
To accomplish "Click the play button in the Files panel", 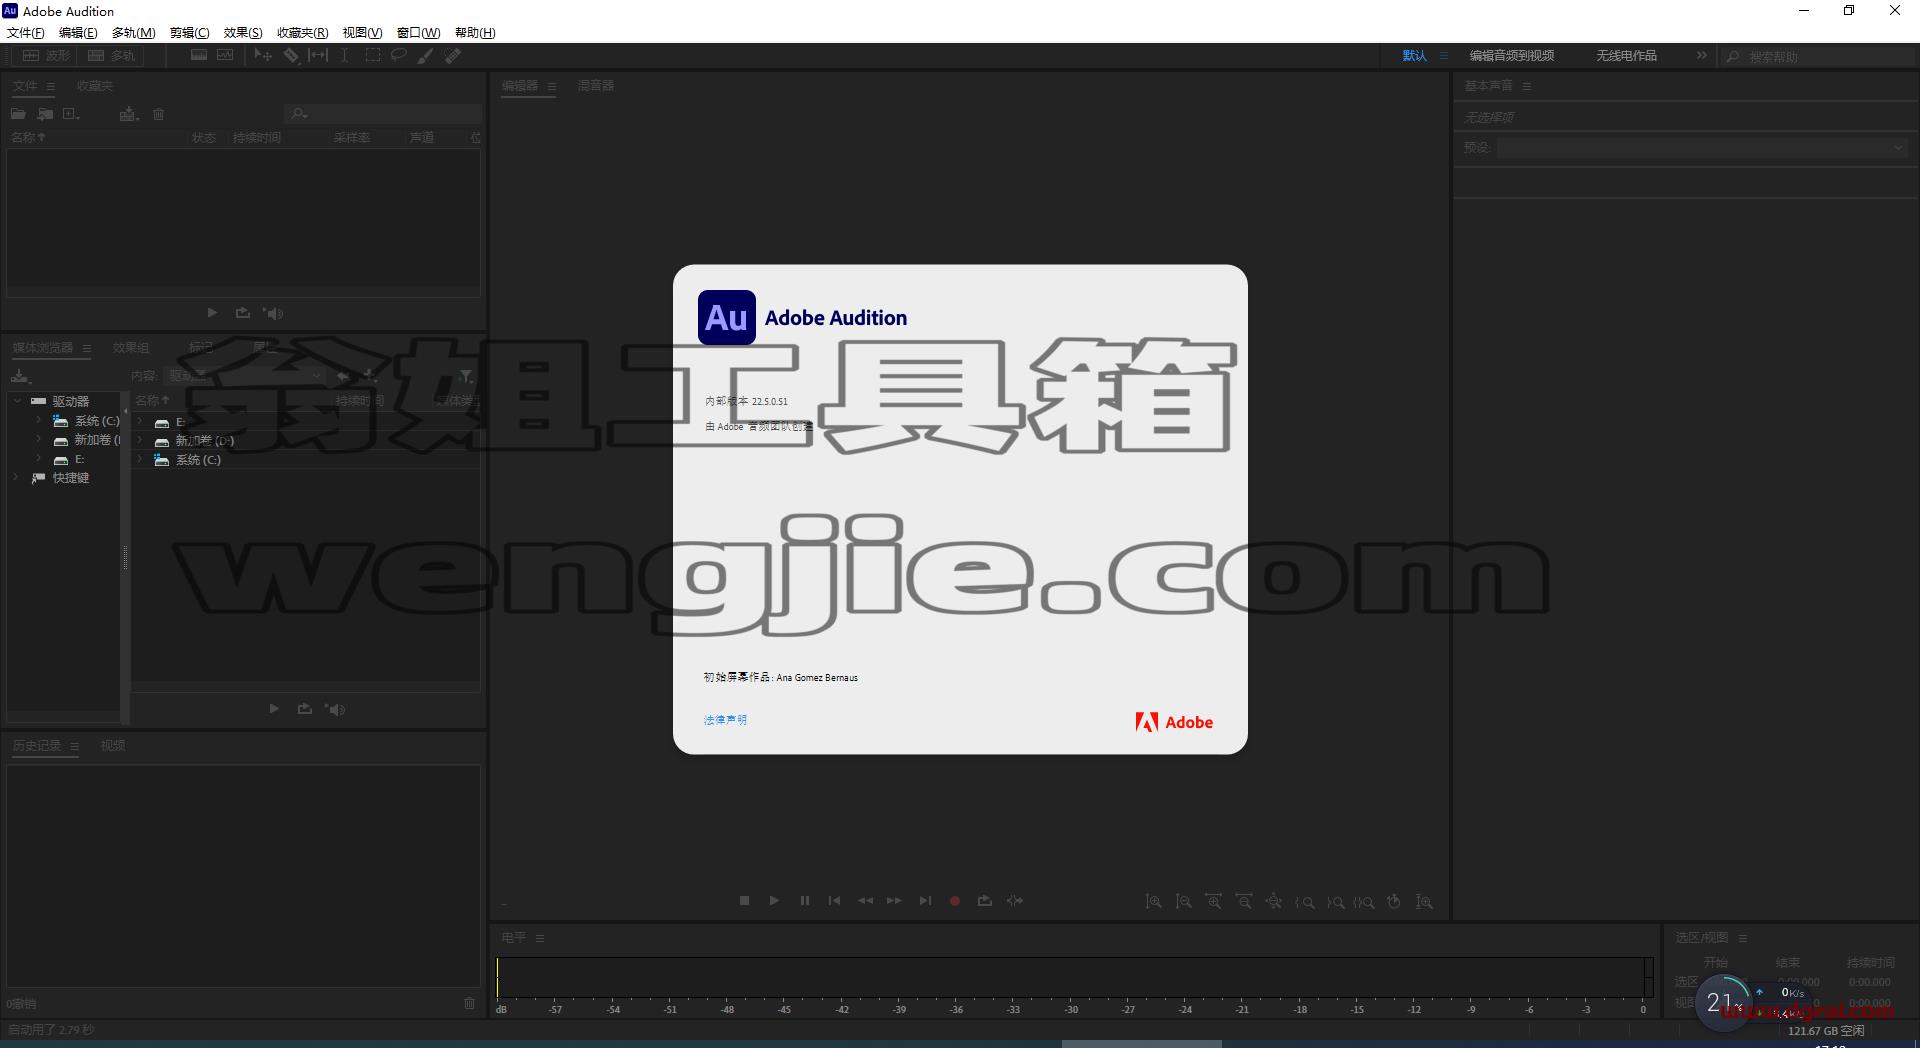I will 212,313.
